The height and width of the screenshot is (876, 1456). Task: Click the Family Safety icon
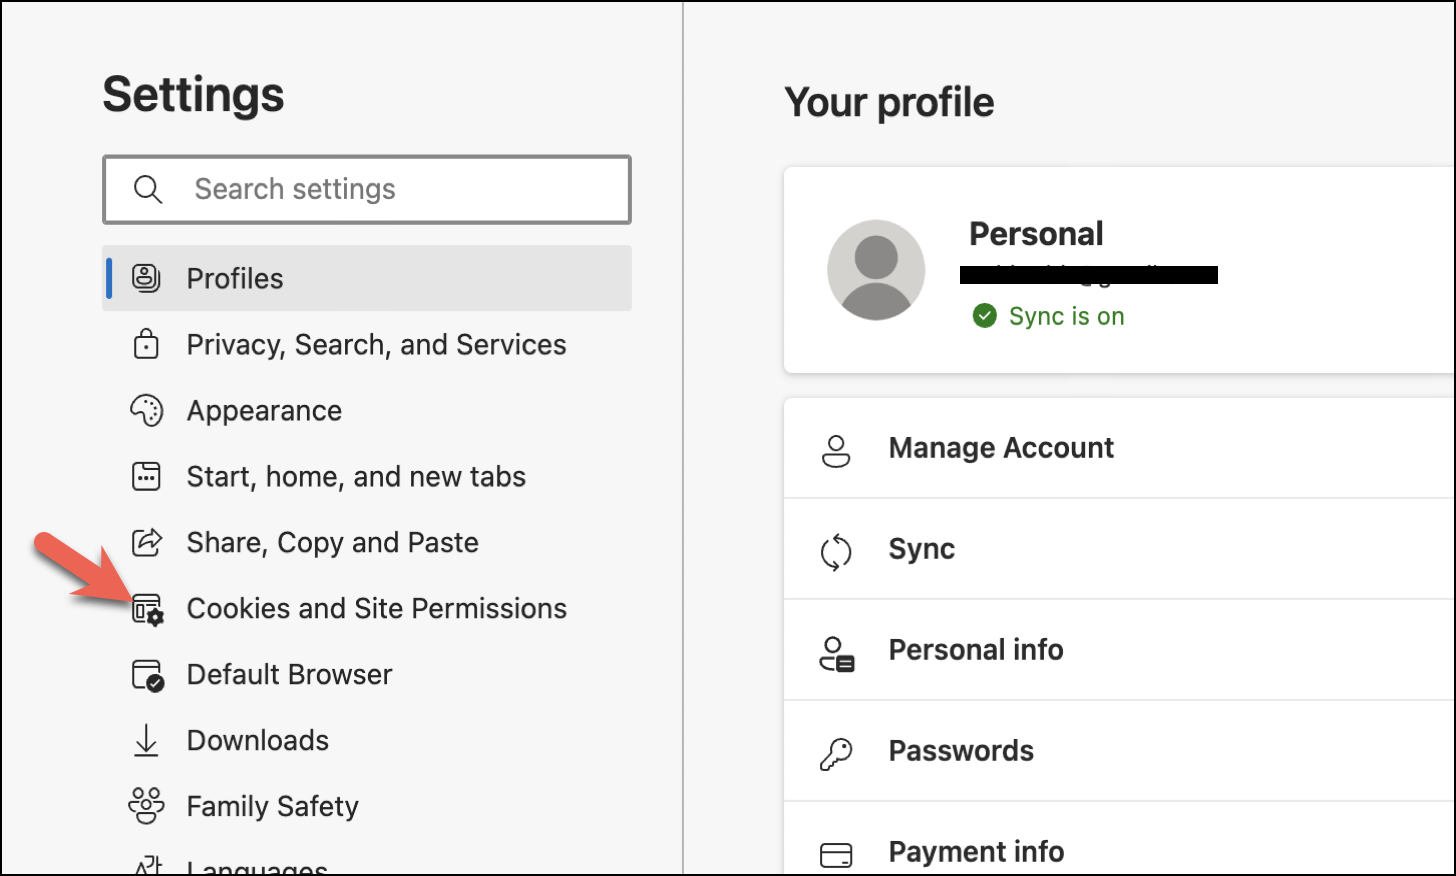pyautogui.click(x=147, y=806)
